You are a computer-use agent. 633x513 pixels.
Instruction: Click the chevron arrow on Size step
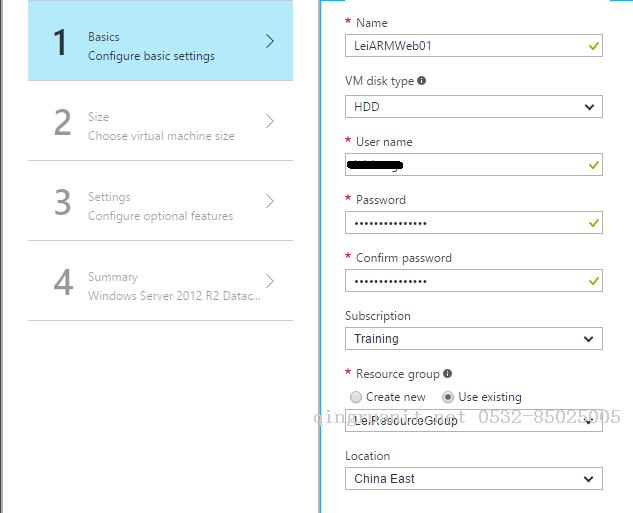coord(270,121)
